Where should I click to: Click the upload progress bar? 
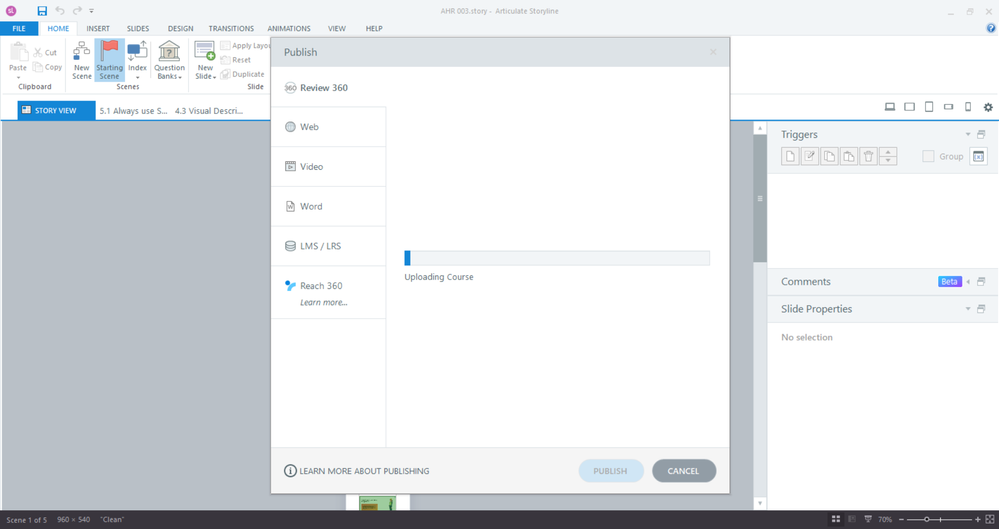(x=557, y=258)
